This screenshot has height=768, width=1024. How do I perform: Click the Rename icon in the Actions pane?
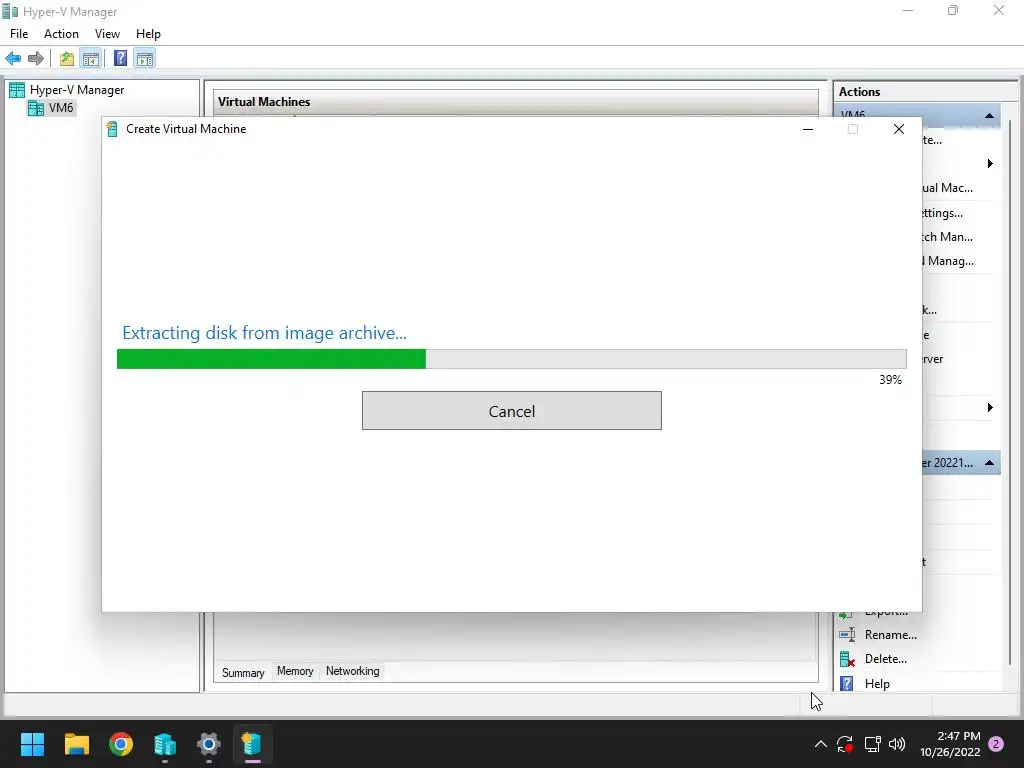pos(847,635)
